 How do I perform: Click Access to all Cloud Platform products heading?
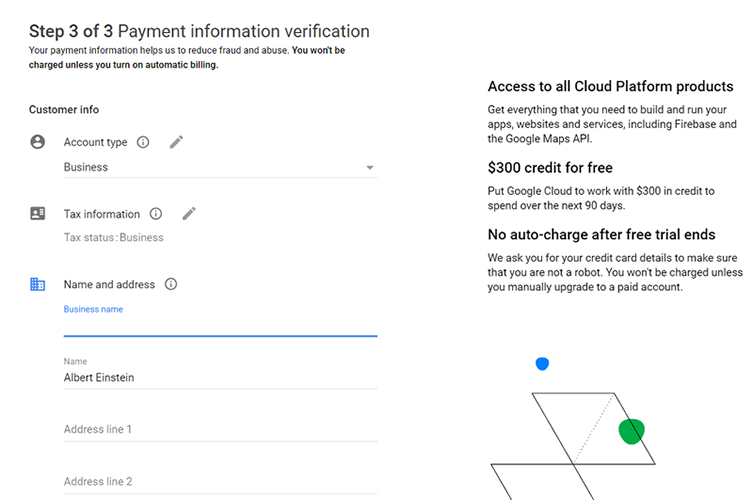click(611, 86)
